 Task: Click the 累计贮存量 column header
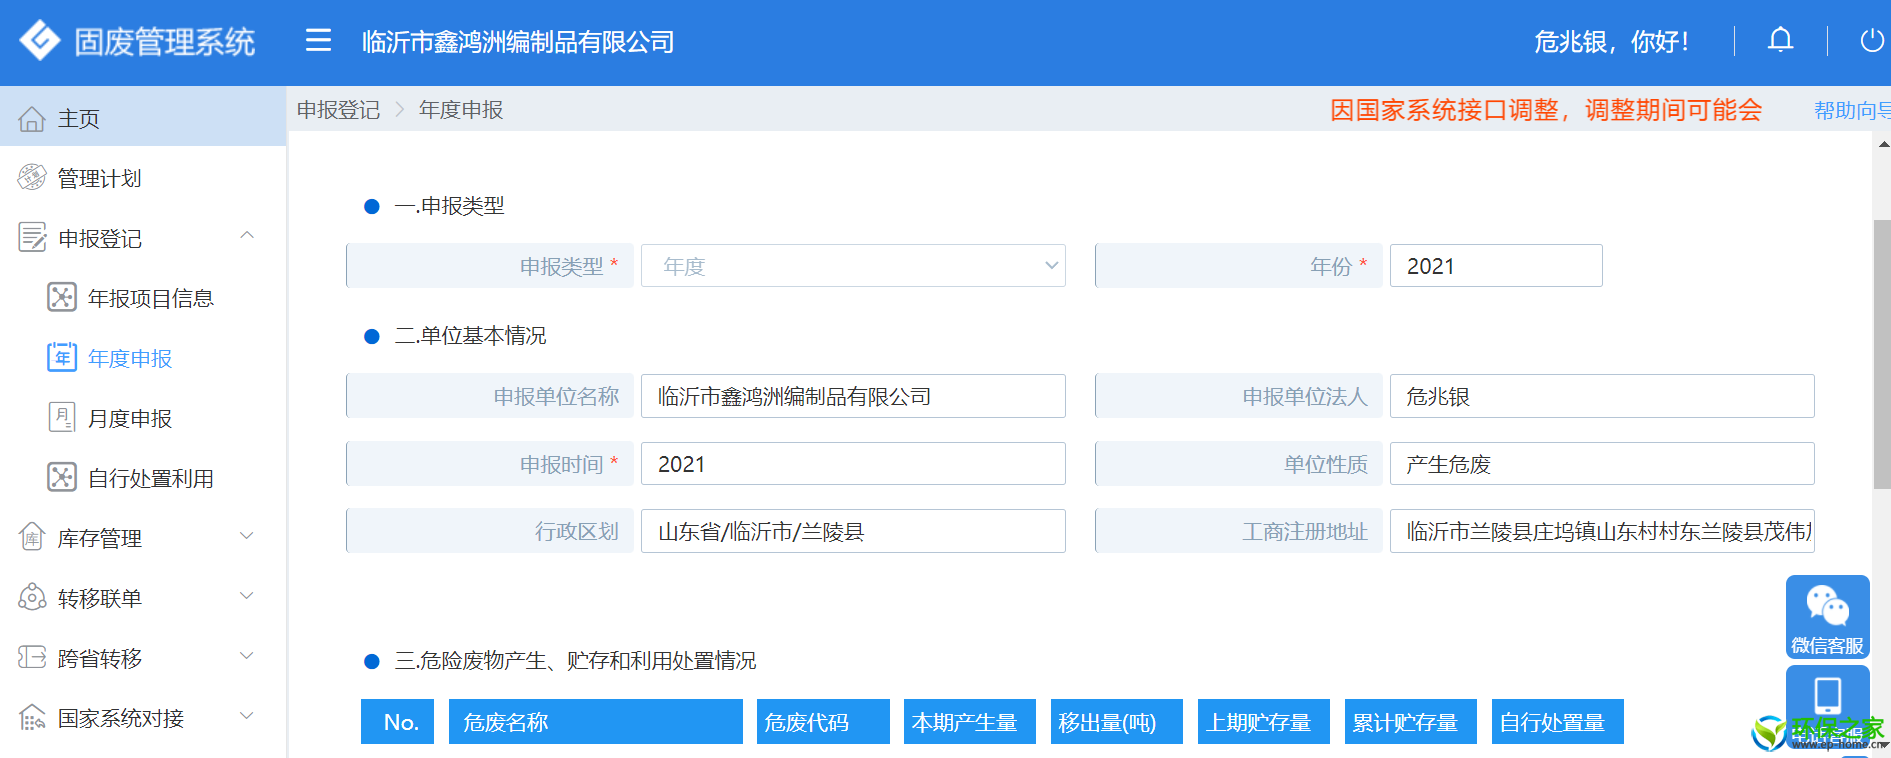[x=1410, y=722]
